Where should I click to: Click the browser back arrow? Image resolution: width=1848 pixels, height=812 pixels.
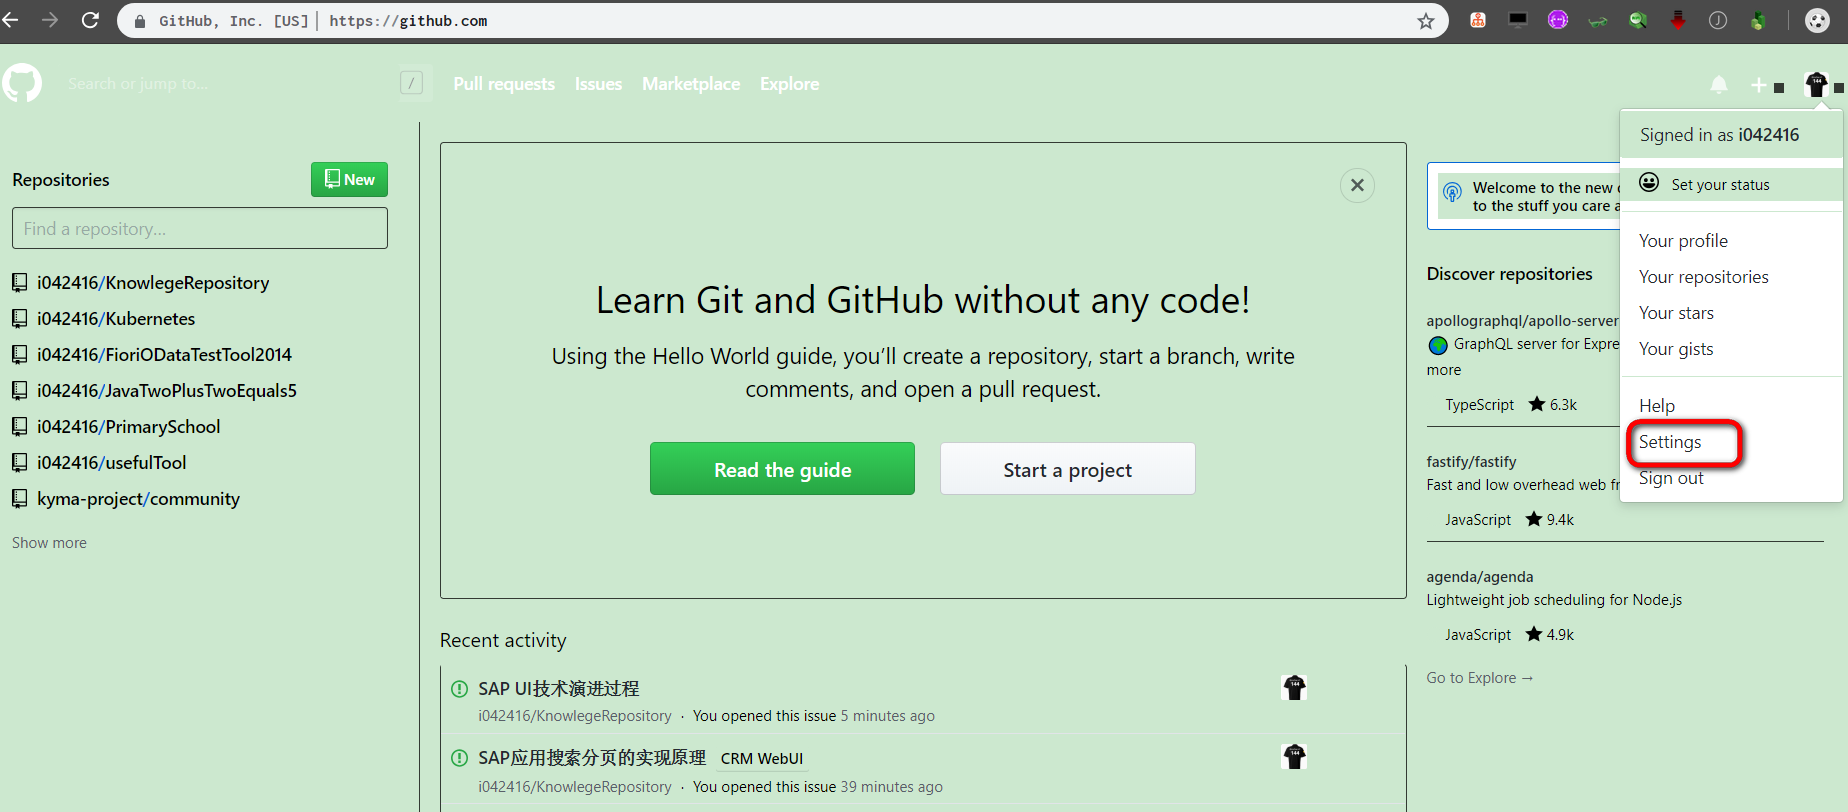click(10, 20)
